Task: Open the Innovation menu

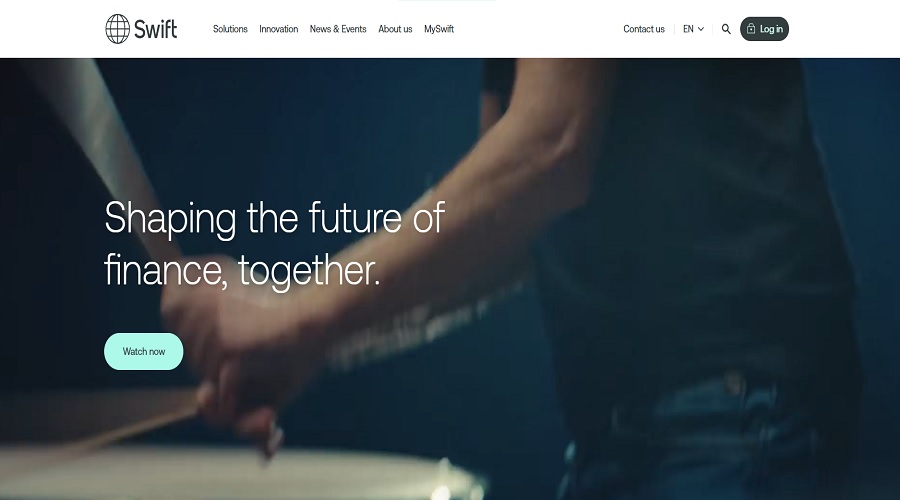Action: coord(278,29)
